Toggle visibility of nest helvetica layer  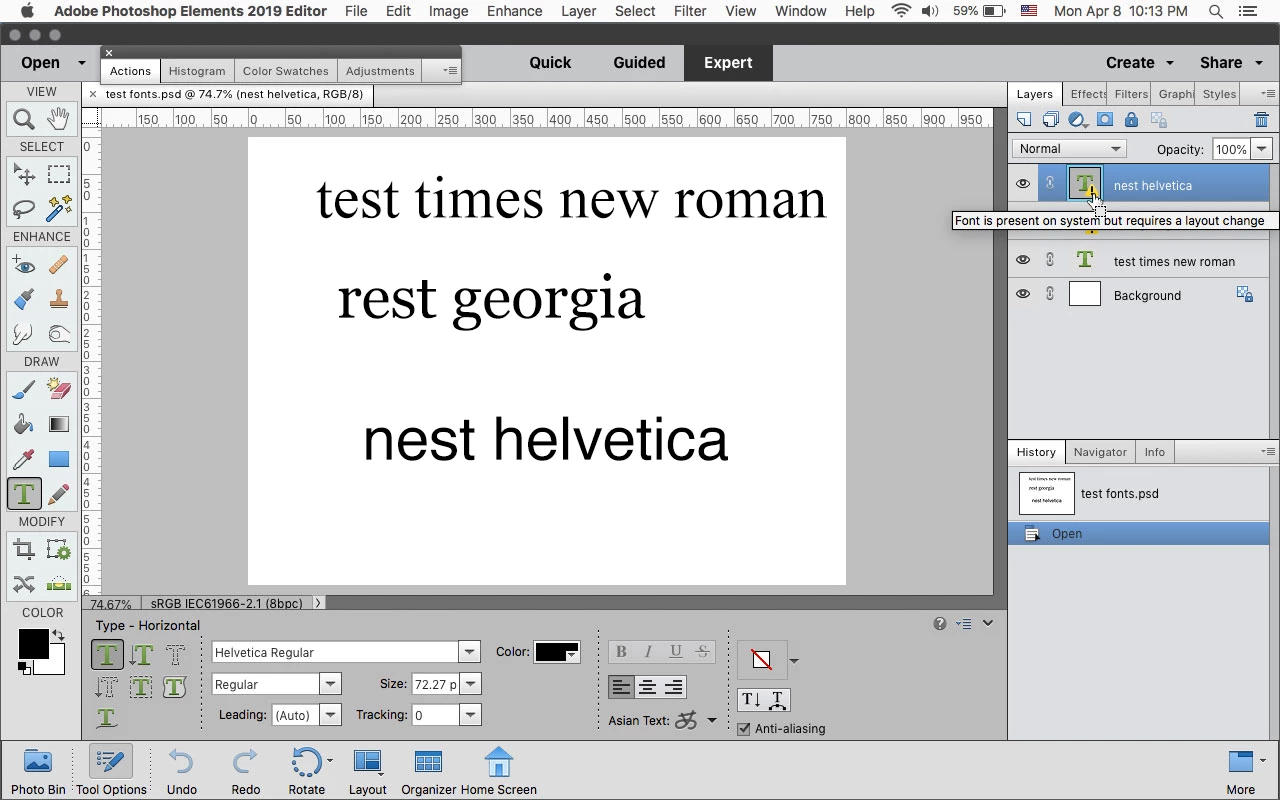tap(1022, 184)
